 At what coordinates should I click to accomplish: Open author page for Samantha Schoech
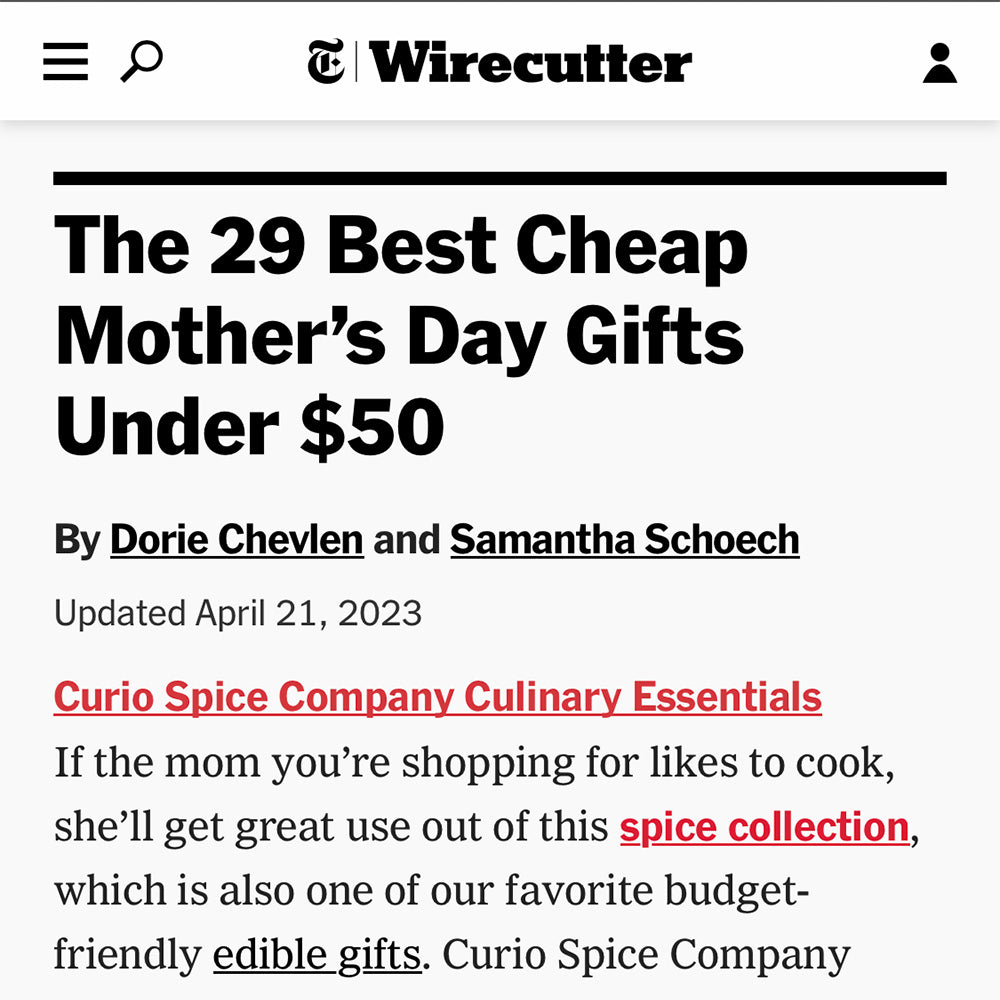click(x=624, y=540)
